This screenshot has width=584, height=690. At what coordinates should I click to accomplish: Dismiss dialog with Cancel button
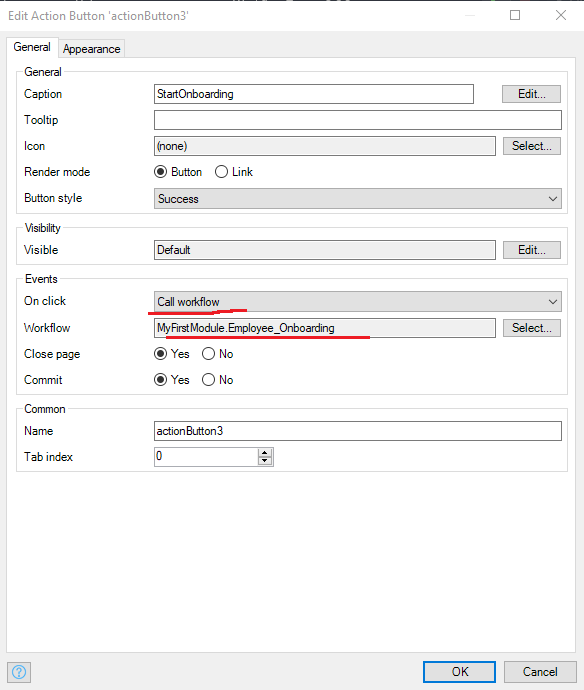coord(540,672)
